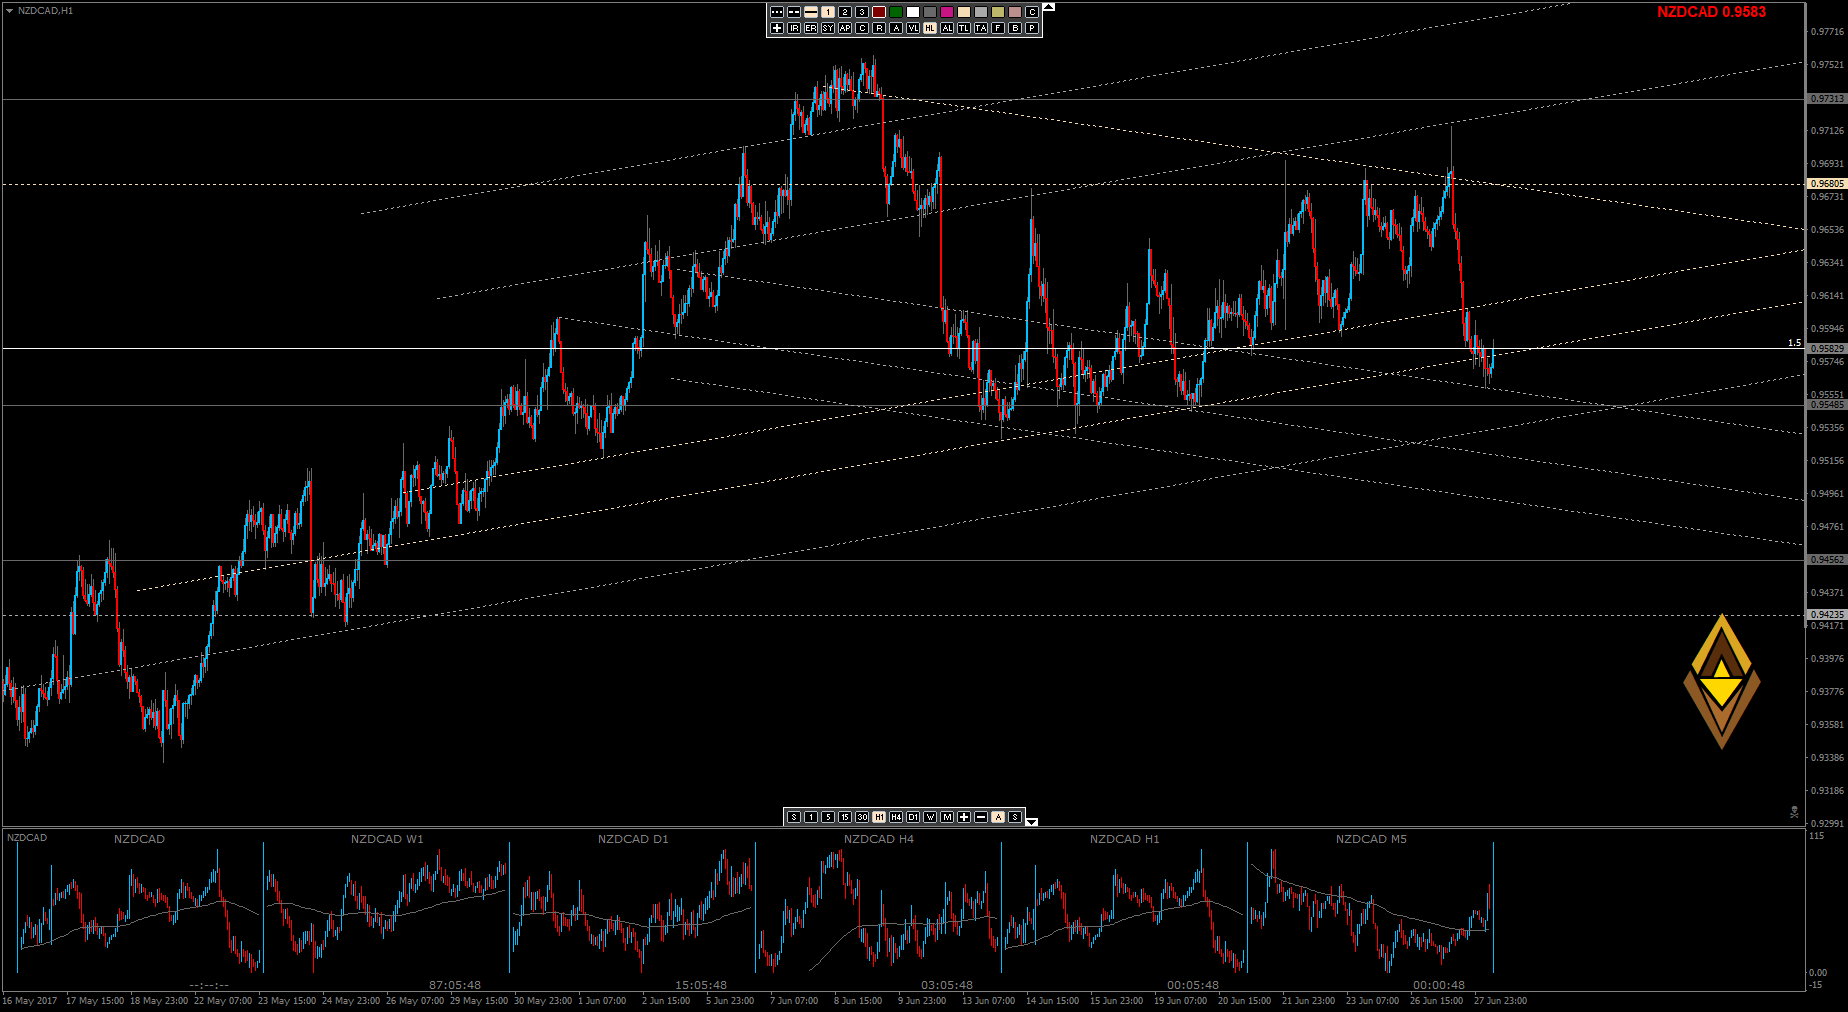Click the ER tool button

[x=811, y=28]
